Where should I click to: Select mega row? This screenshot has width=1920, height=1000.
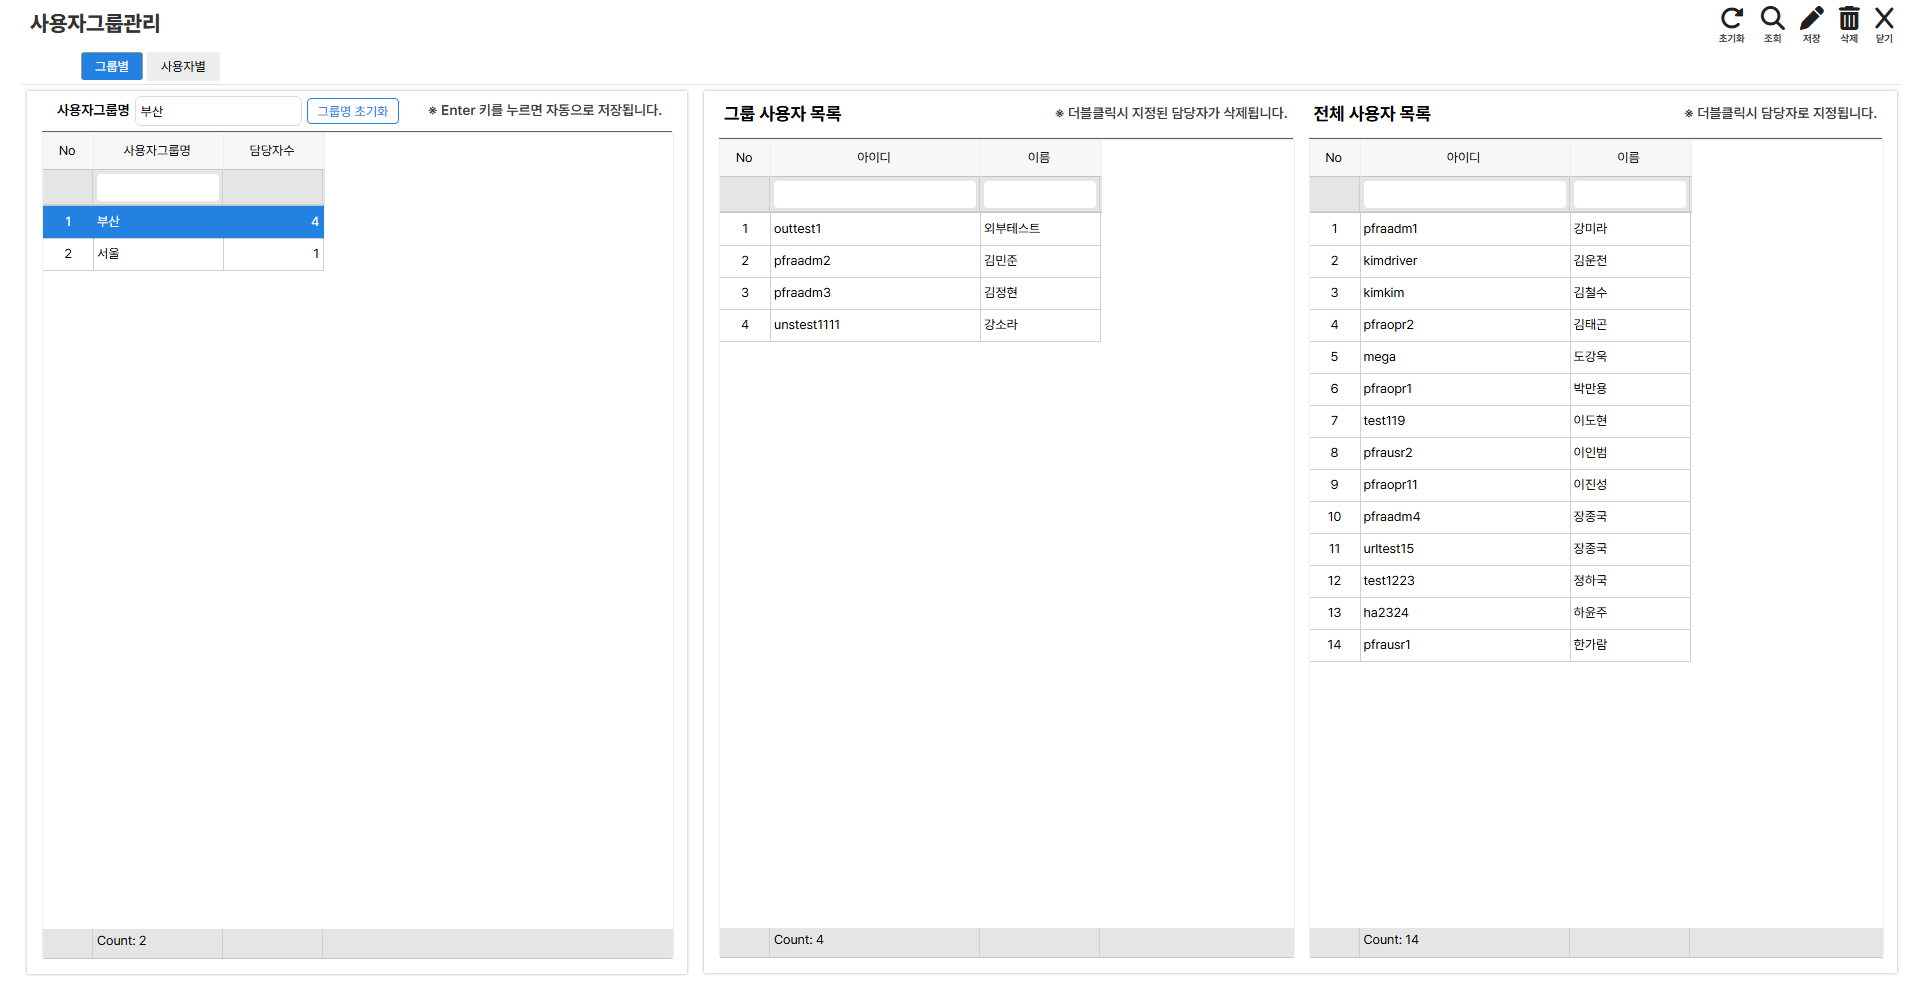click(x=1500, y=357)
